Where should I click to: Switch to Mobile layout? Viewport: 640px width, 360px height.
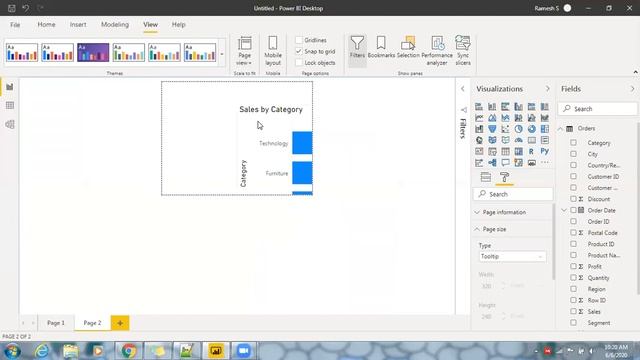(273, 51)
